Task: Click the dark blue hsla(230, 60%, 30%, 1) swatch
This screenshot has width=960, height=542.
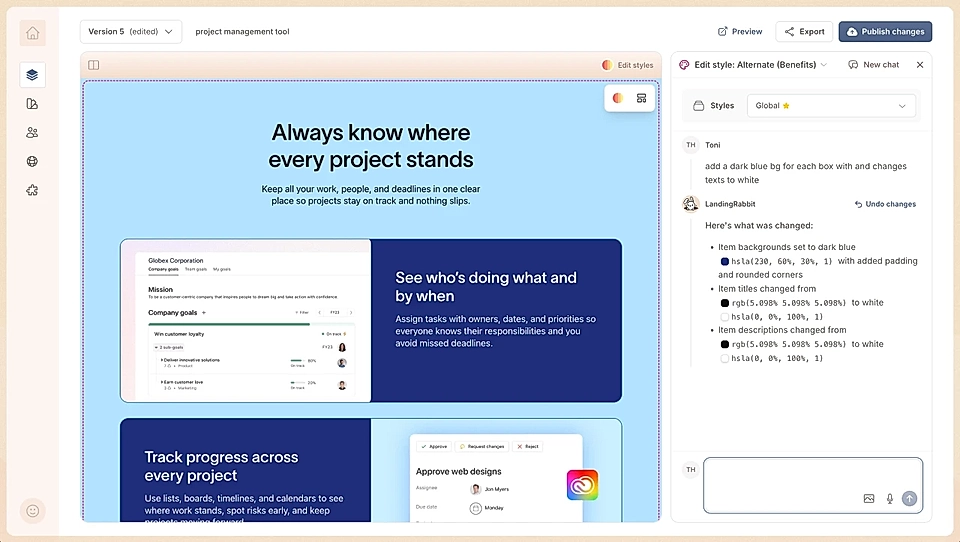Action: click(x=725, y=262)
